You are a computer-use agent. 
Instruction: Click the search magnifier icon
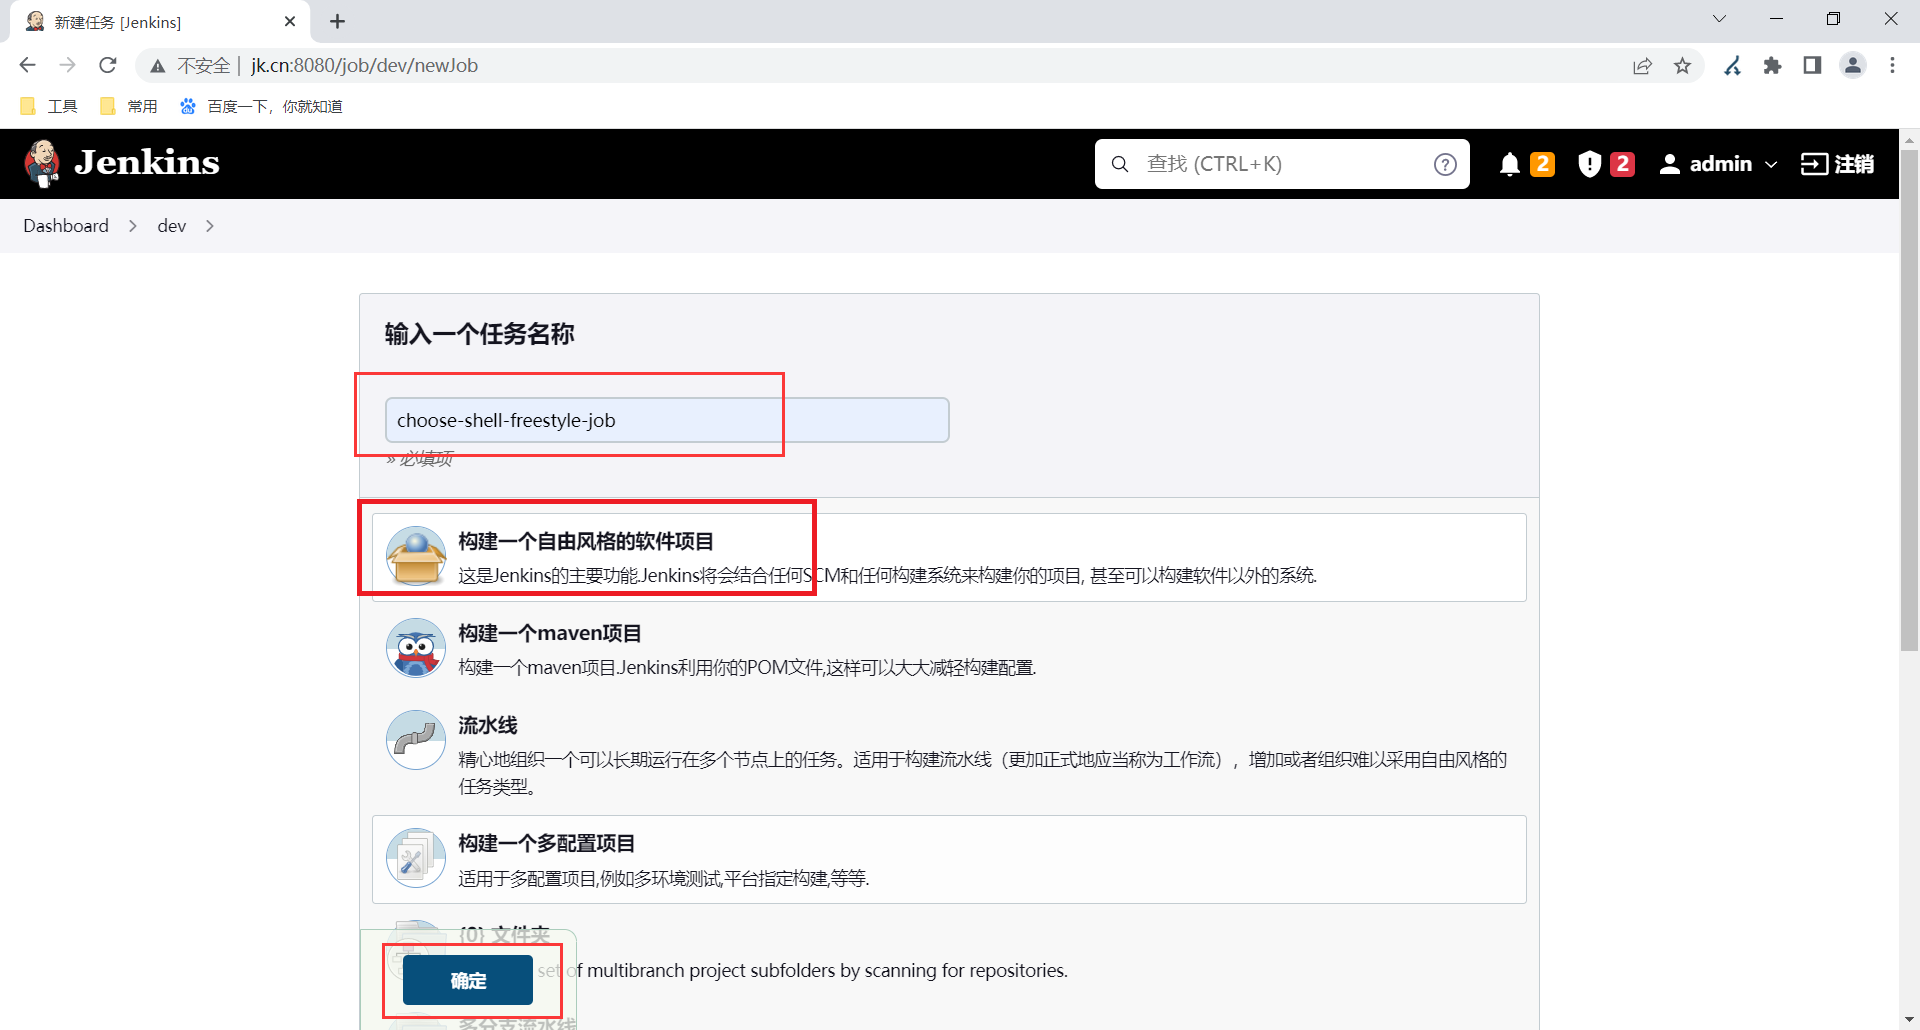point(1120,164)
